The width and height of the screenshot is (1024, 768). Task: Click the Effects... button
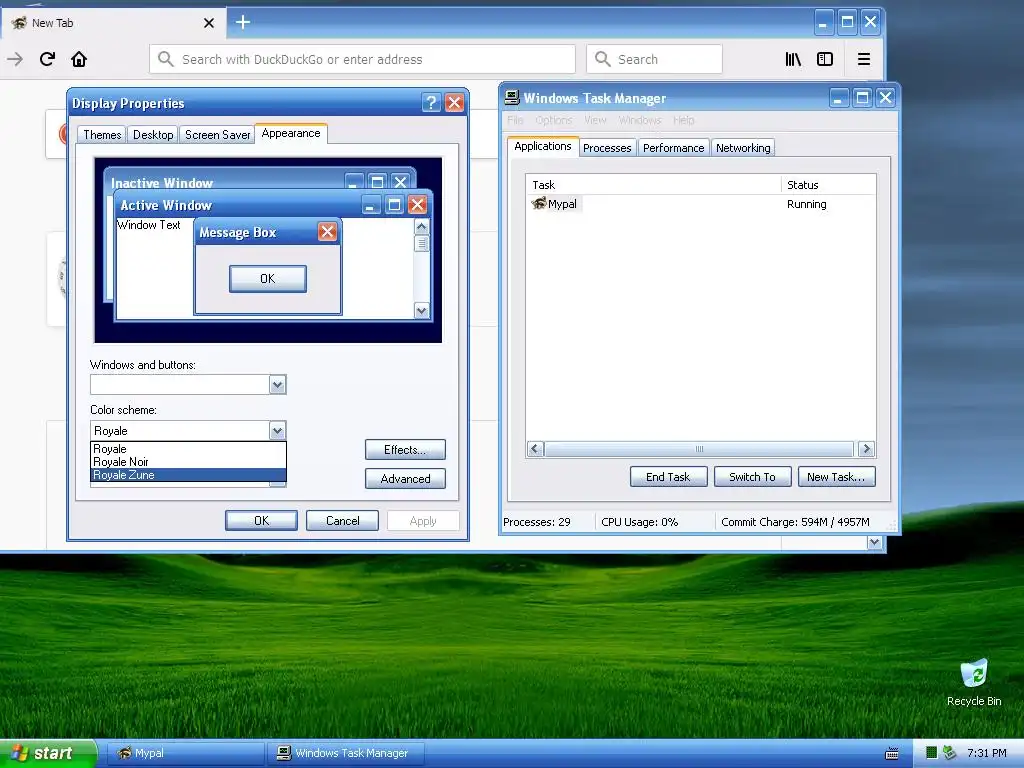click(405, 449)
